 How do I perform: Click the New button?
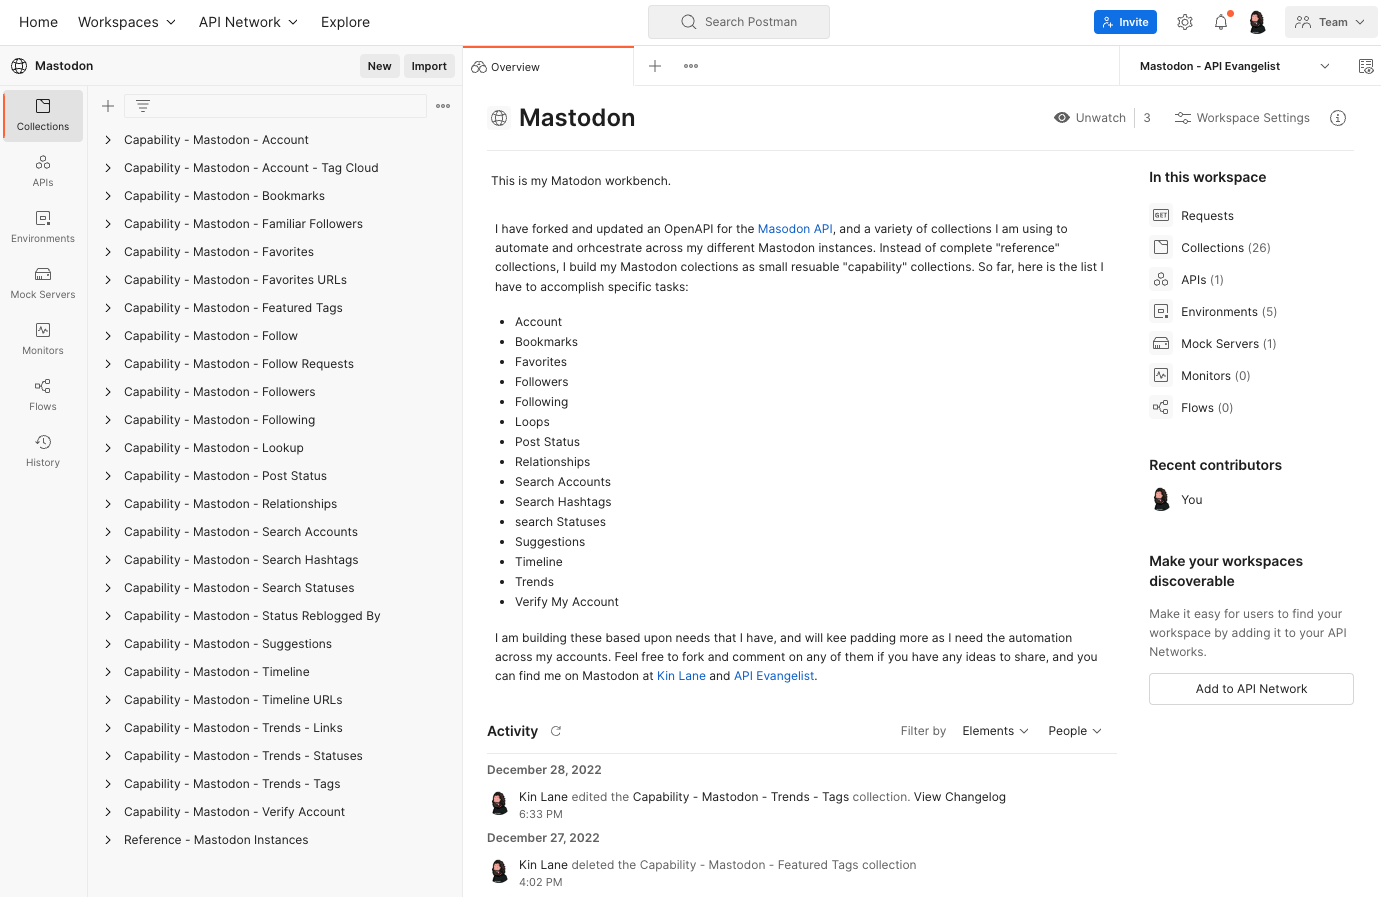pyautogui.click(x=379, y=66)
